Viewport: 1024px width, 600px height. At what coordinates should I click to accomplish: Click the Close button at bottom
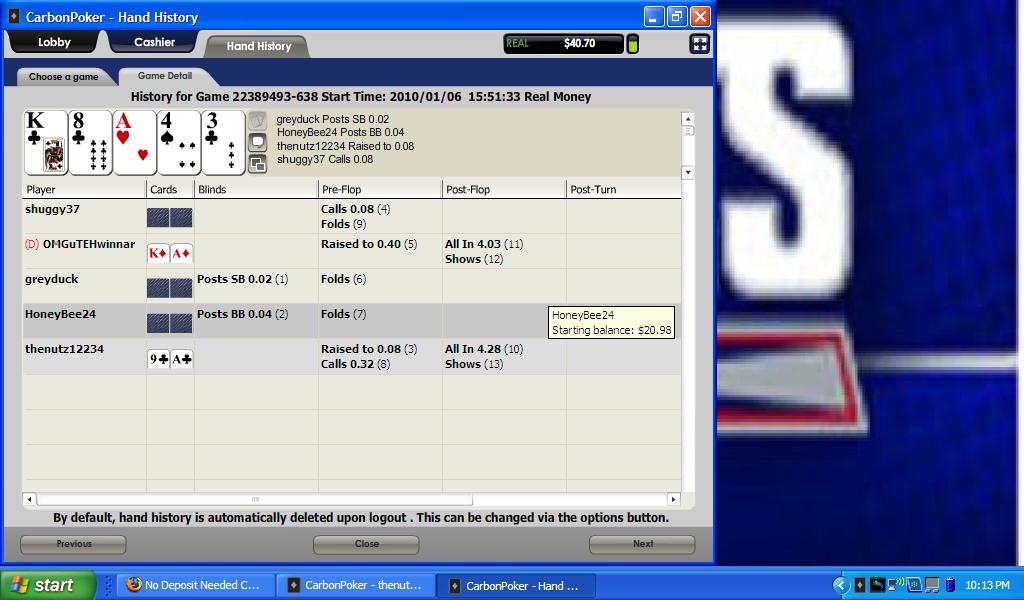[366, 544]
